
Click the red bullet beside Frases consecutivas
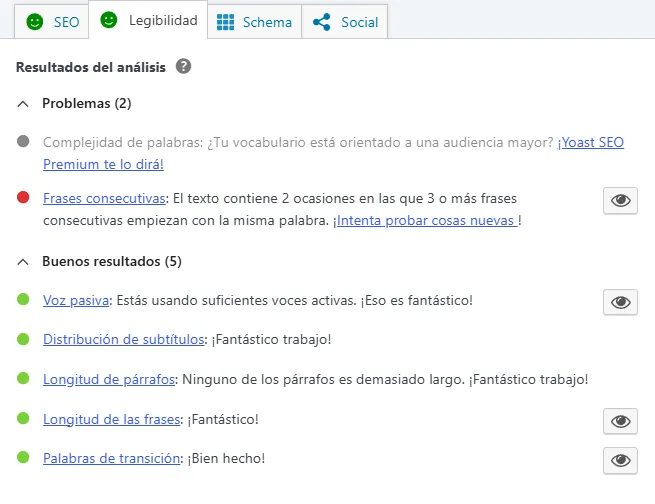(x=23, y=197)
